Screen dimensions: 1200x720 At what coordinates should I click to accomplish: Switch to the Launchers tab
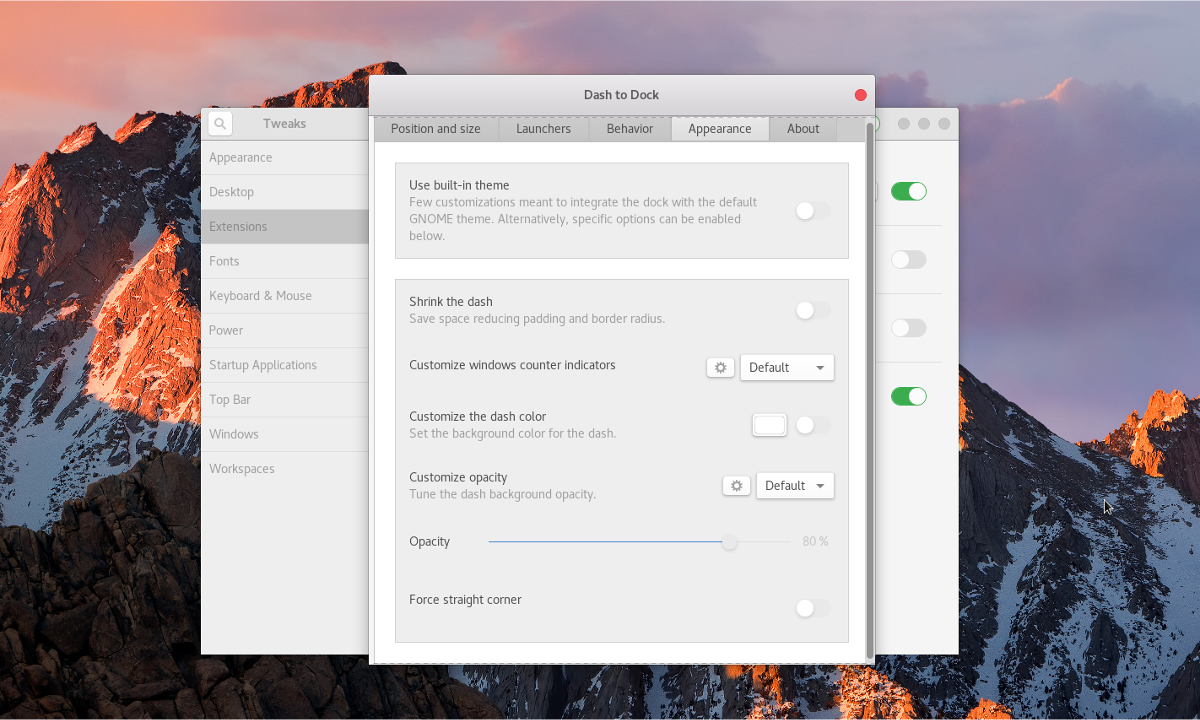[543, 128]
